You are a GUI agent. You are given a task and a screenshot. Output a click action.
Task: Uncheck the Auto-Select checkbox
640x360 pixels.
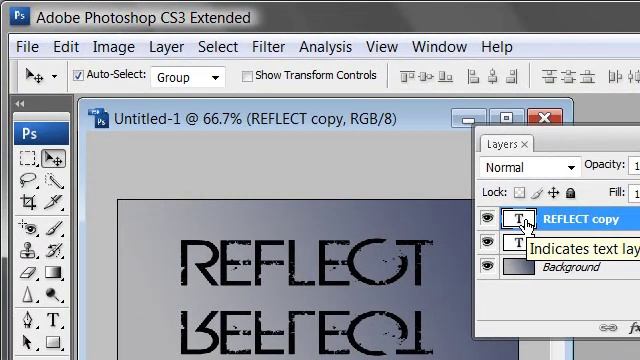78,75
